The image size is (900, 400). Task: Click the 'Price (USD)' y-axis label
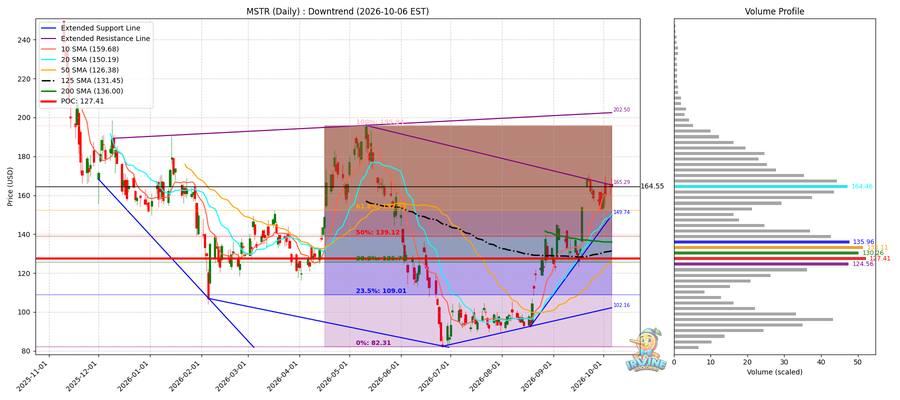pyautogui.click(x=10, y=187)
